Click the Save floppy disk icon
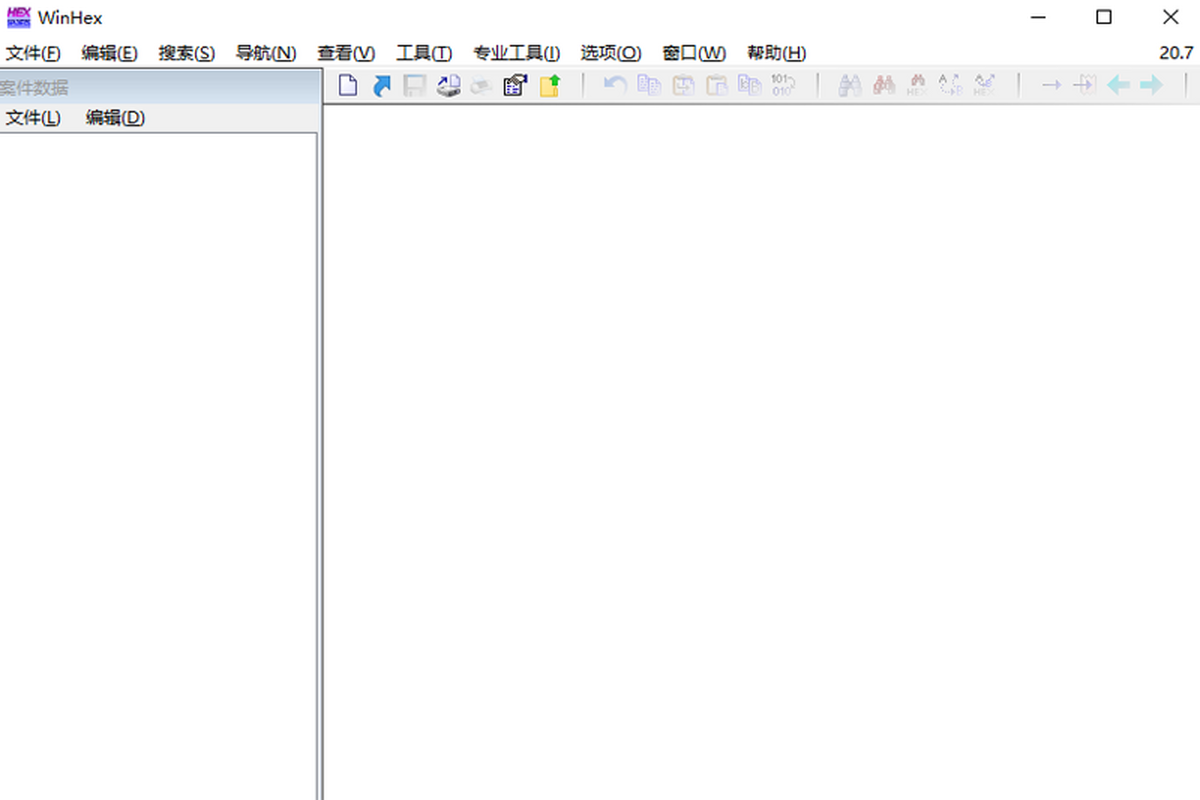The image size is (1200, 800). (414, 86)
